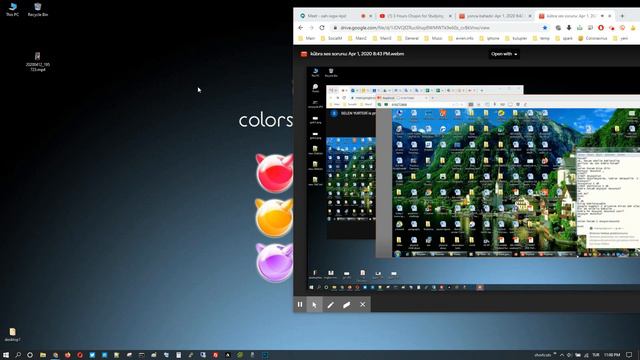This screenshot has width=640, height=360.
Task: Click the taskbar clock
Action: tap(612, 355)
